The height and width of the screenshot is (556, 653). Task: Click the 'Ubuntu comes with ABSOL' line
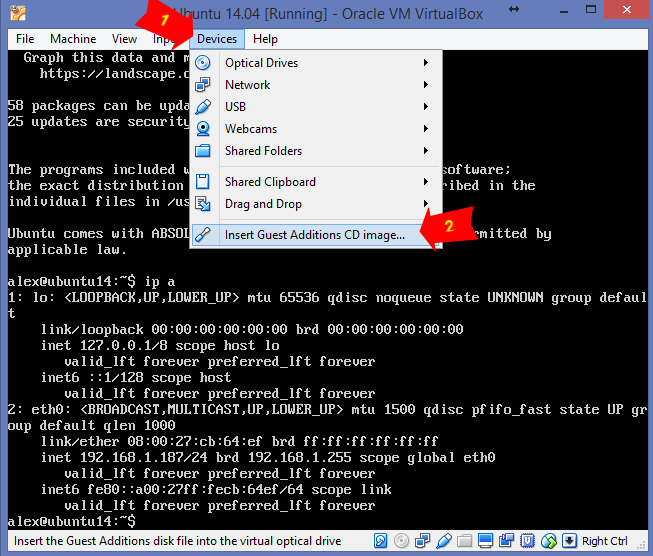point(99,234)
